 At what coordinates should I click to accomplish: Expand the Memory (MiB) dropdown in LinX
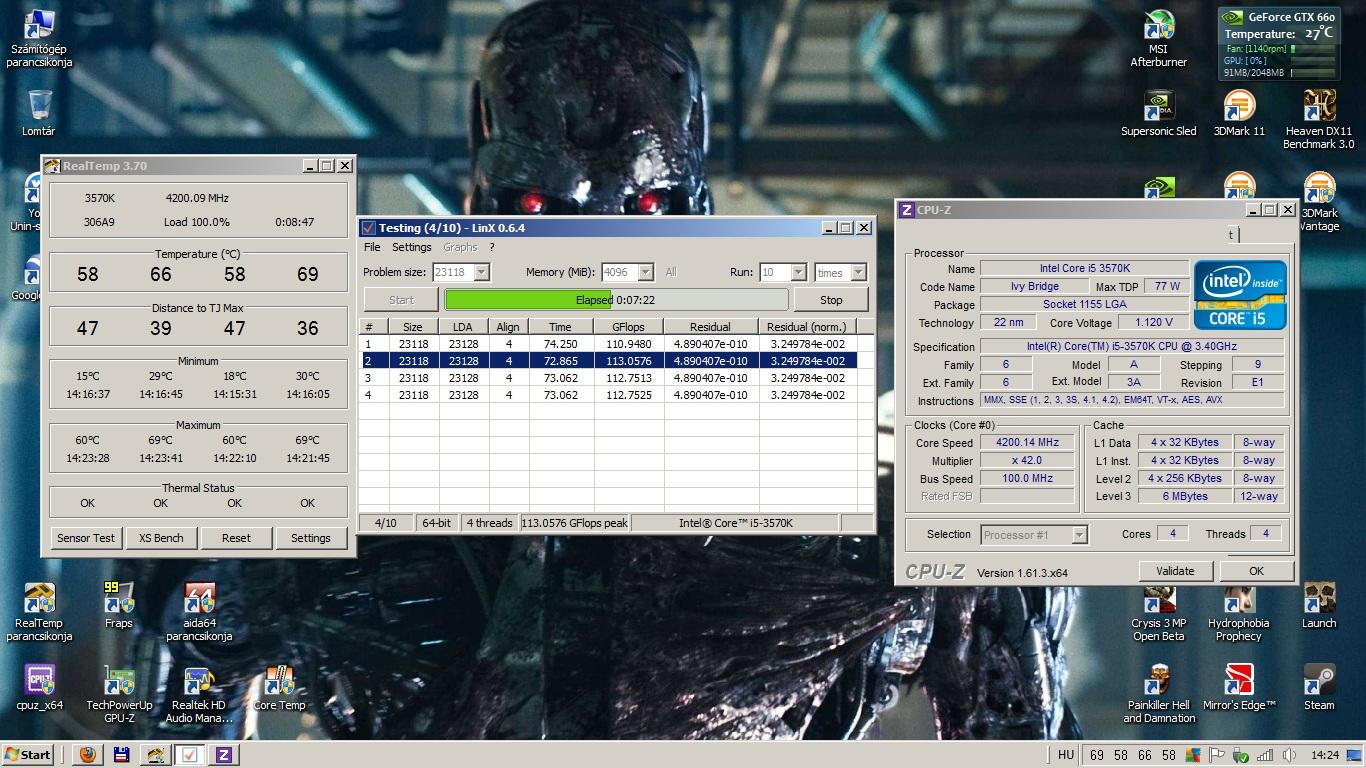(645, 272)
